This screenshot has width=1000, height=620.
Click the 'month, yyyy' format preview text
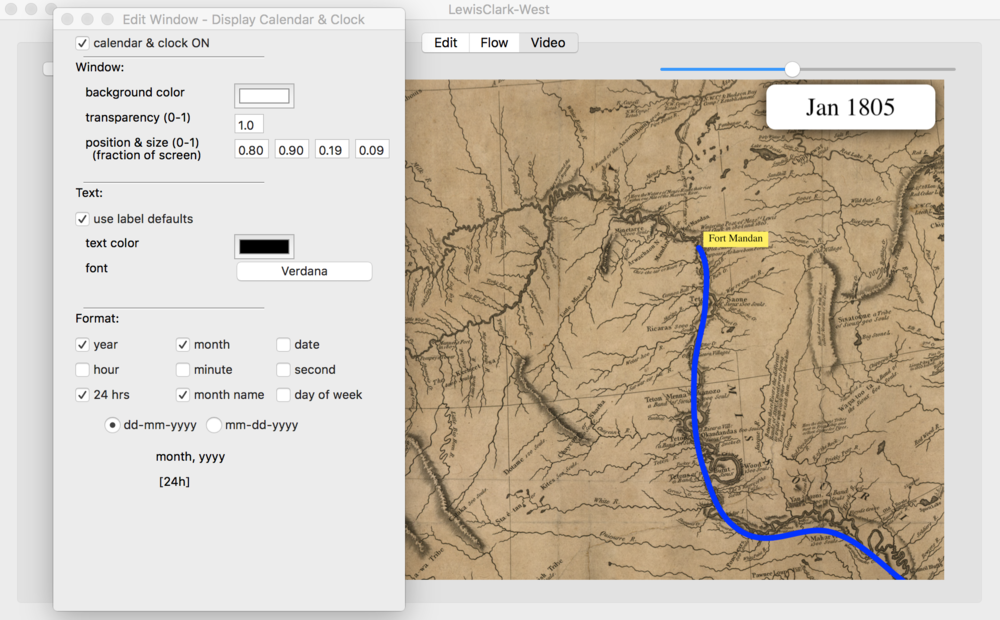point(191,457)
